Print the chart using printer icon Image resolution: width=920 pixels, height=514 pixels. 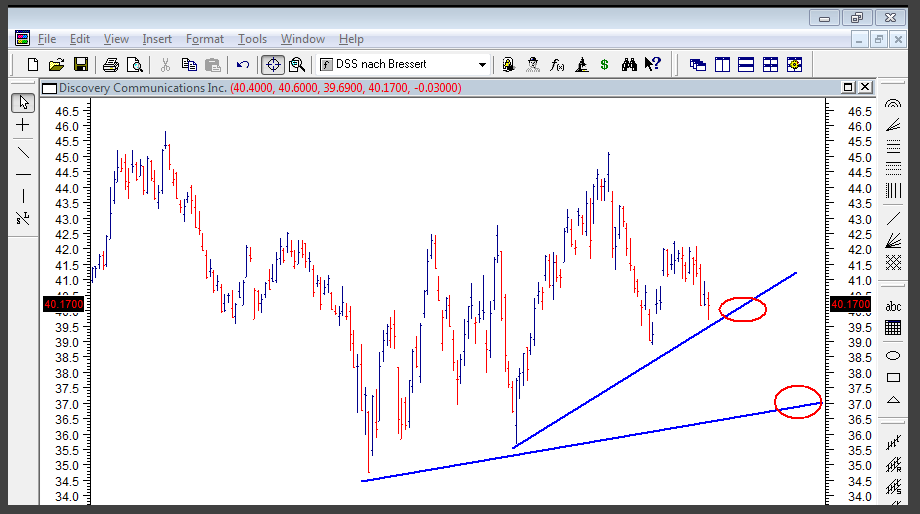(111, 65)
